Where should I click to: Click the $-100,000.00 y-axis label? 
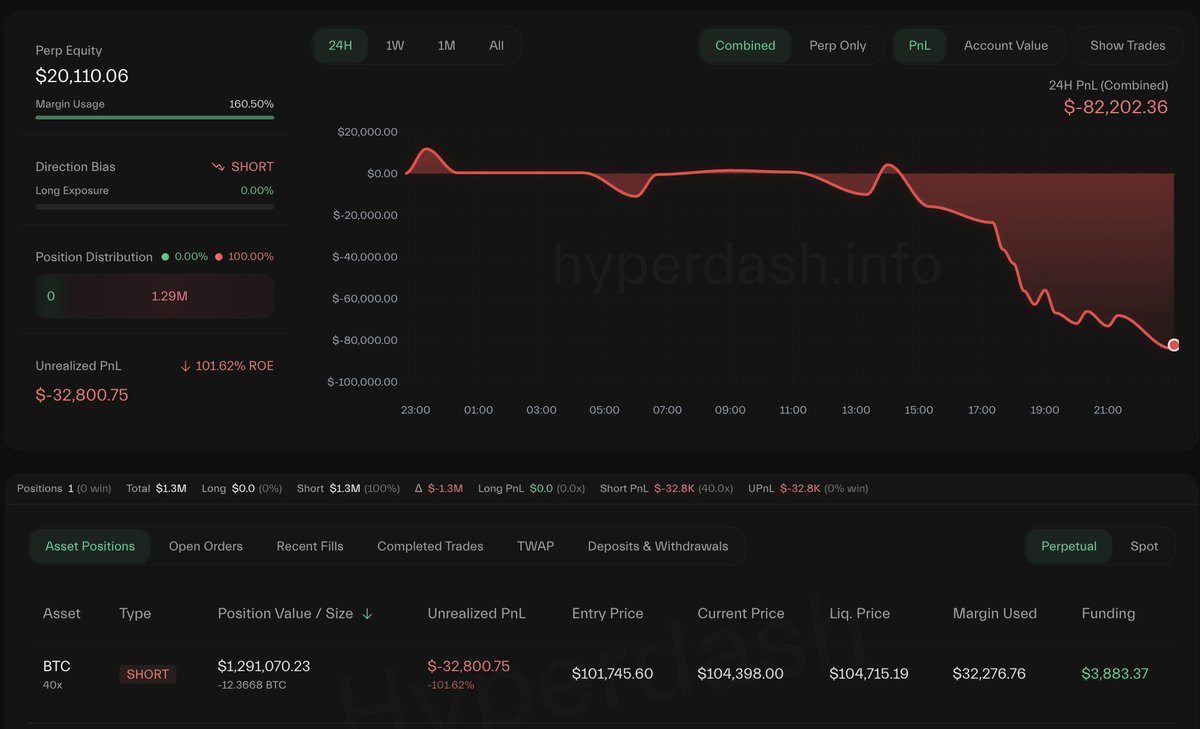362,382
